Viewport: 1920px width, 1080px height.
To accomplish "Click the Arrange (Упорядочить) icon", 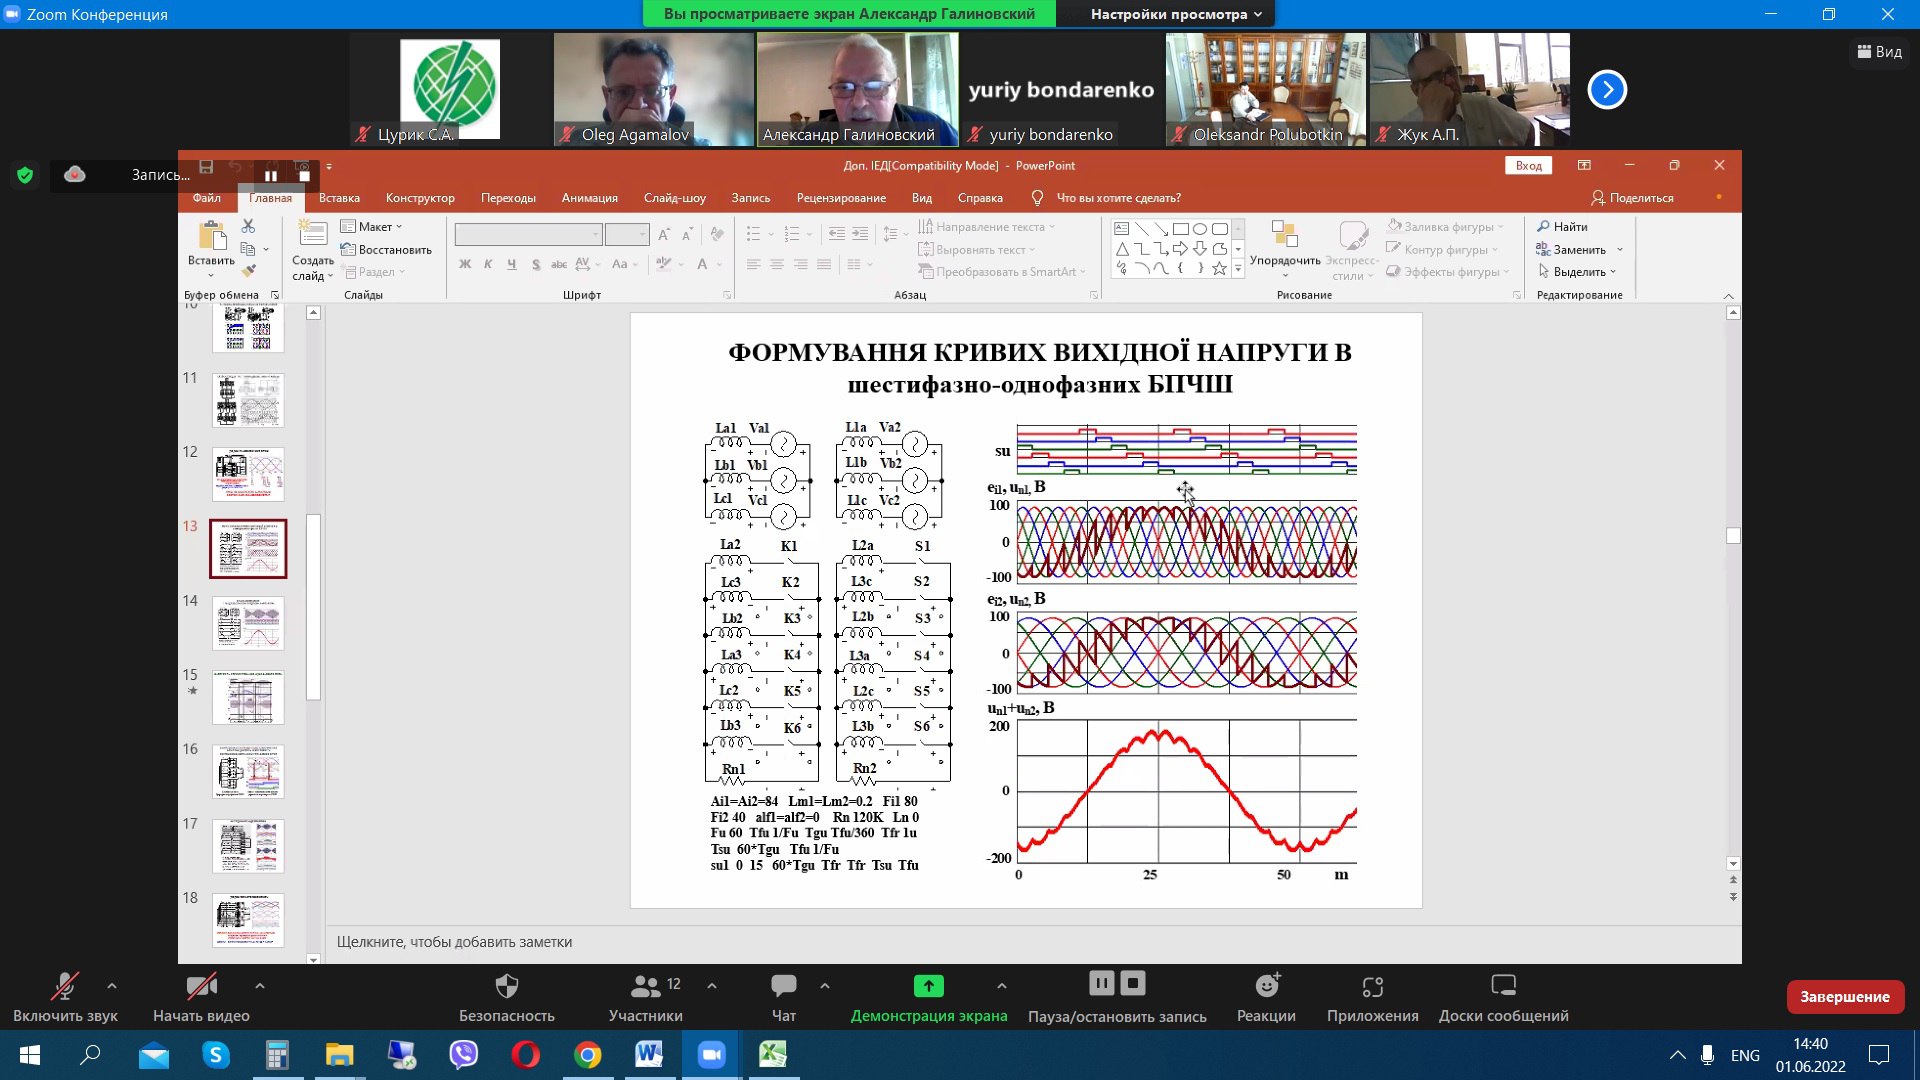I will 1284,234.
